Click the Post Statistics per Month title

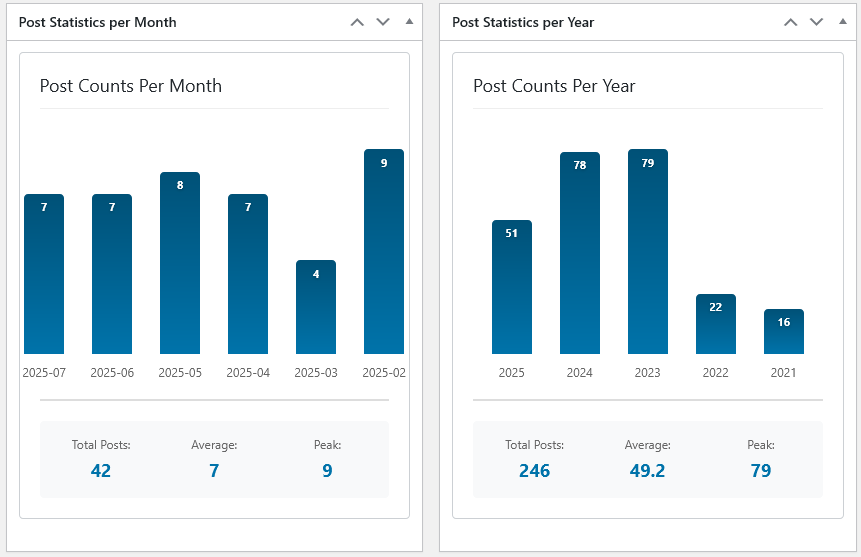98,23
